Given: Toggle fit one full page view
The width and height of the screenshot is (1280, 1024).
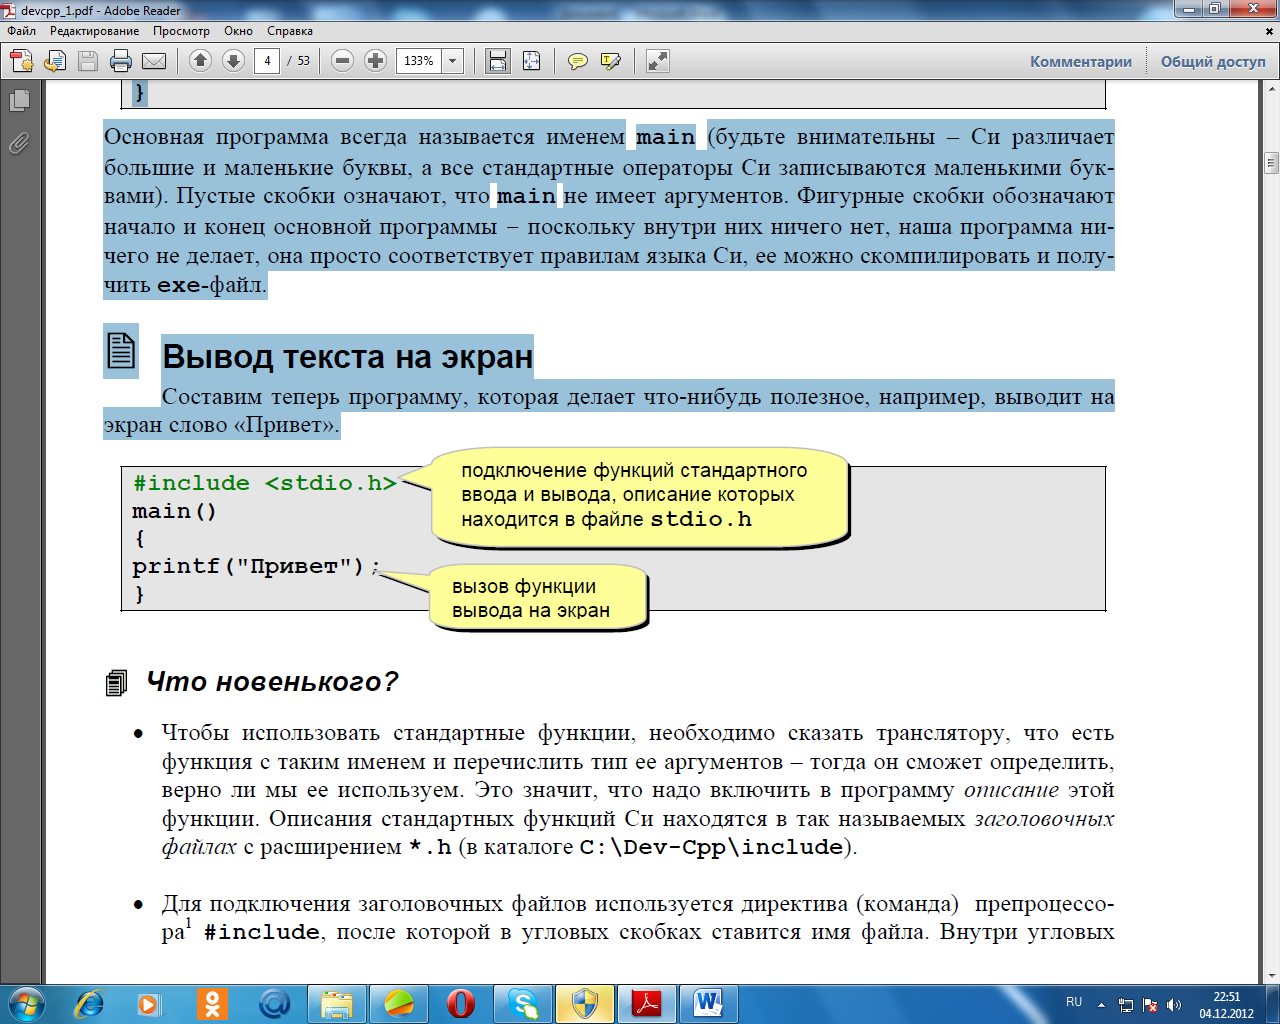Looking at the screenshot, I should click(531, 61).
